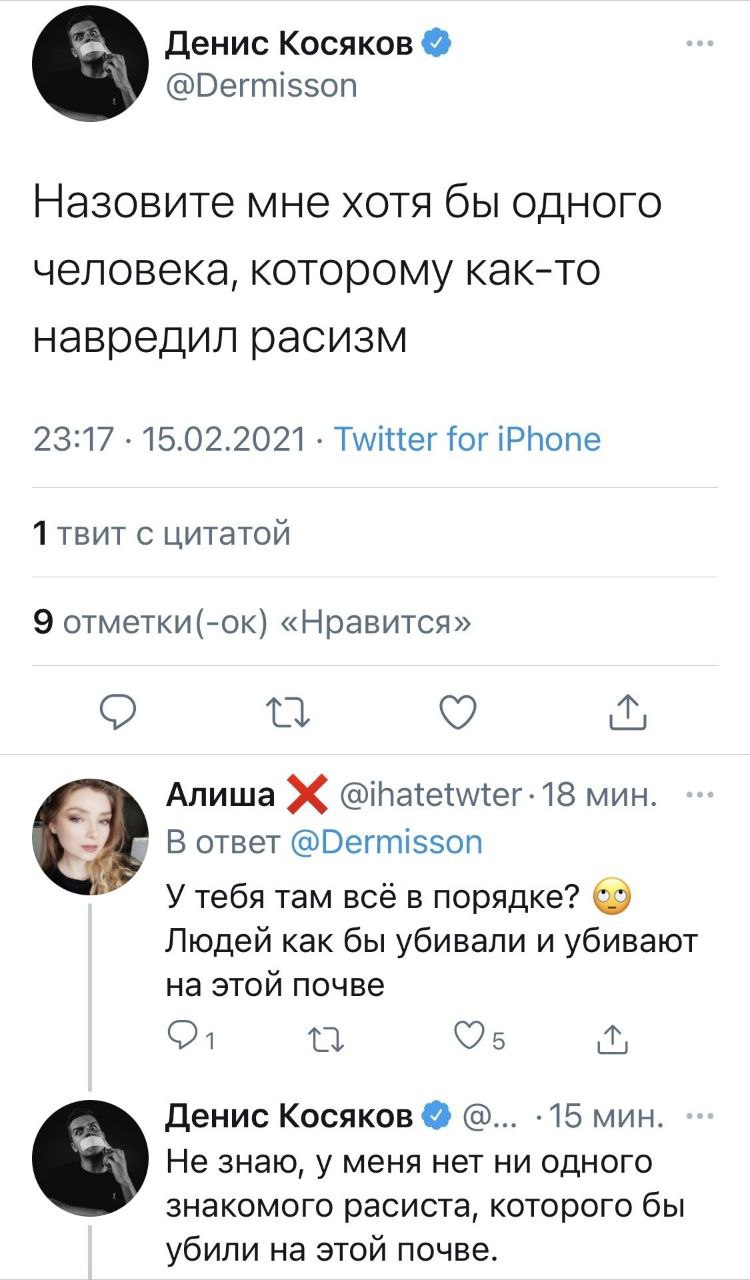Share the main tweet

coord(624,712)
